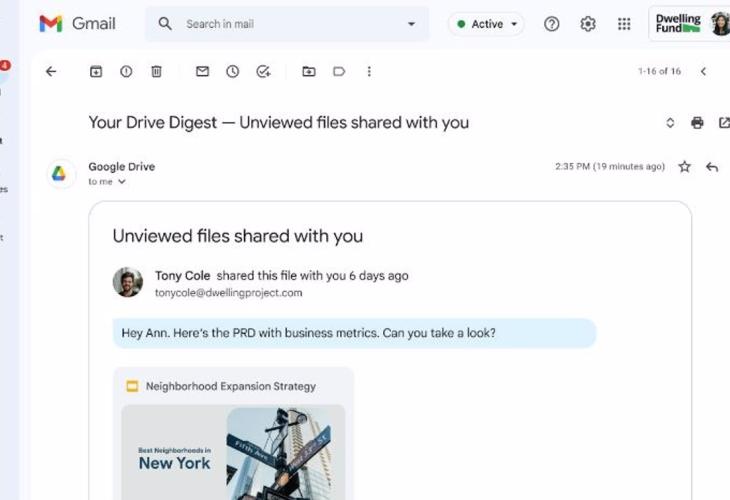Viewport: 730px width, 500px height.
Task: Delete the Drive Digest email
Action: click(x=156, y=72)
